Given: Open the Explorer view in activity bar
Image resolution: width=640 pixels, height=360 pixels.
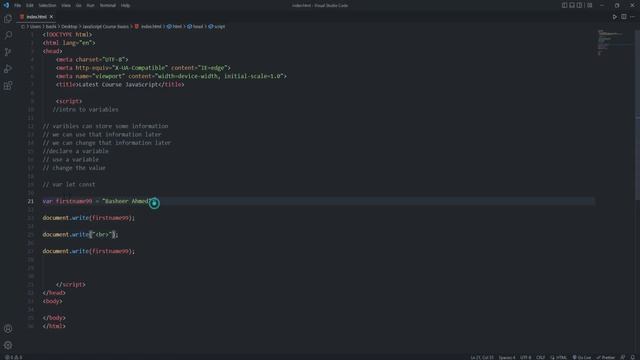Looking at the screenshot, I should tap(8, 19).
